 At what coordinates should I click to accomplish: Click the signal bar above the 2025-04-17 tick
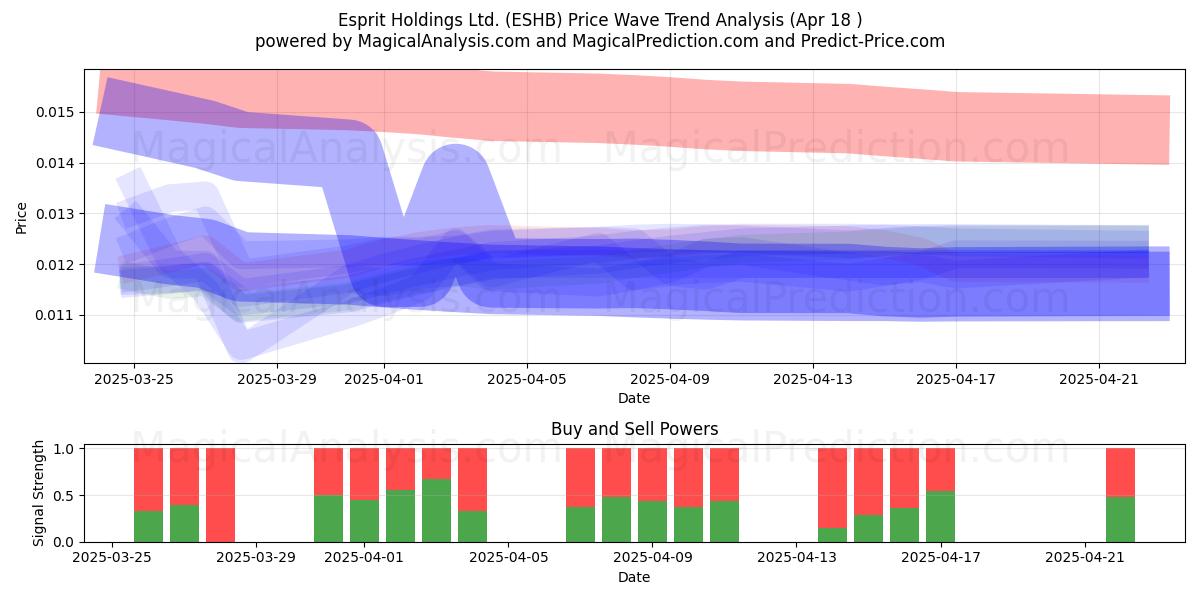coord(940,495)
